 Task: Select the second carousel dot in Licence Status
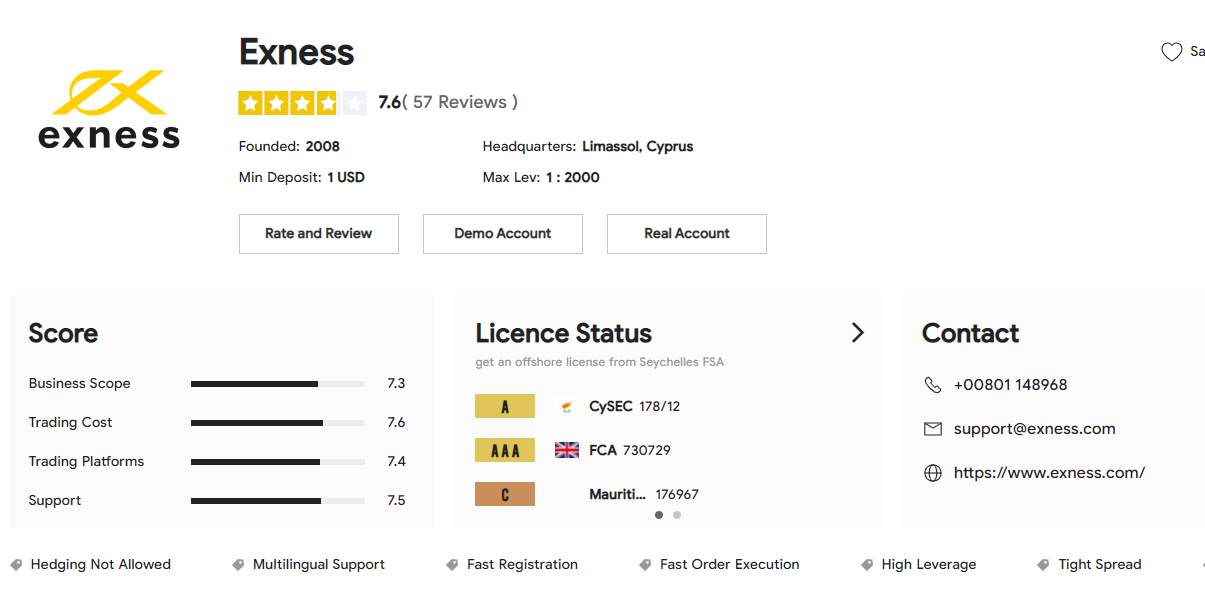(x=677, y=515)
